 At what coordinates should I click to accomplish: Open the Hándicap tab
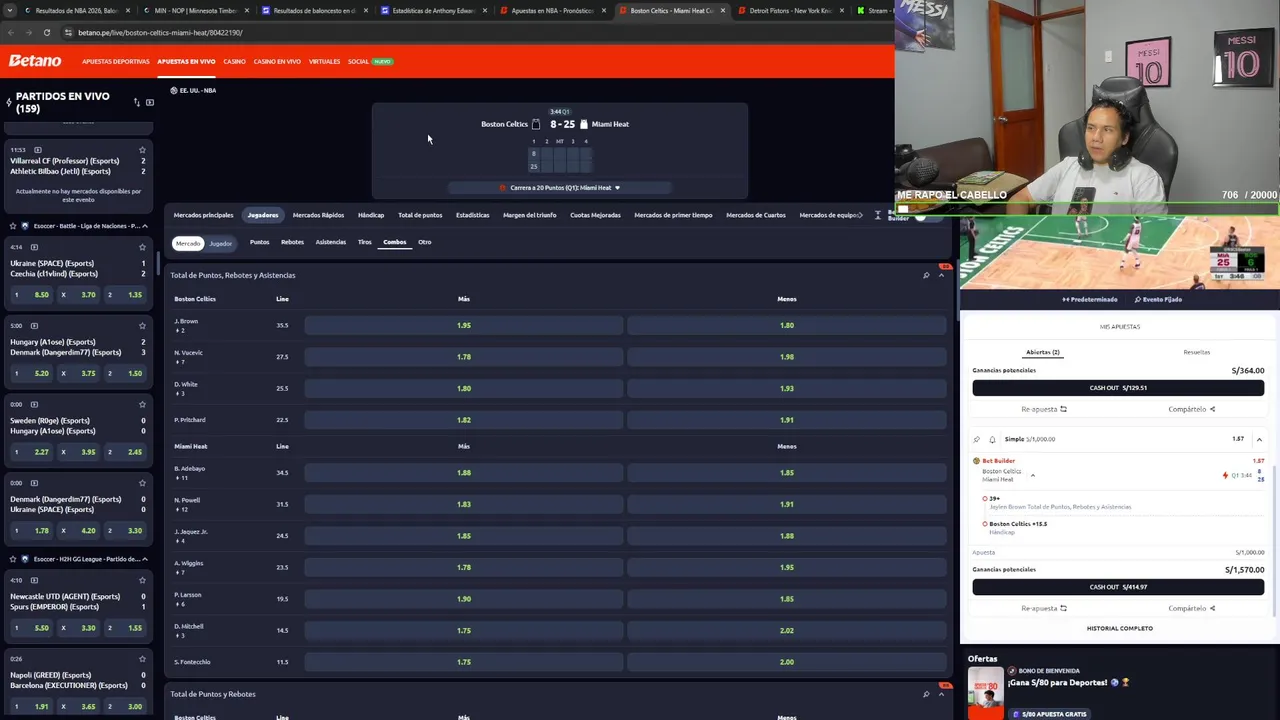pyautogui.click(x=371, y=215)
